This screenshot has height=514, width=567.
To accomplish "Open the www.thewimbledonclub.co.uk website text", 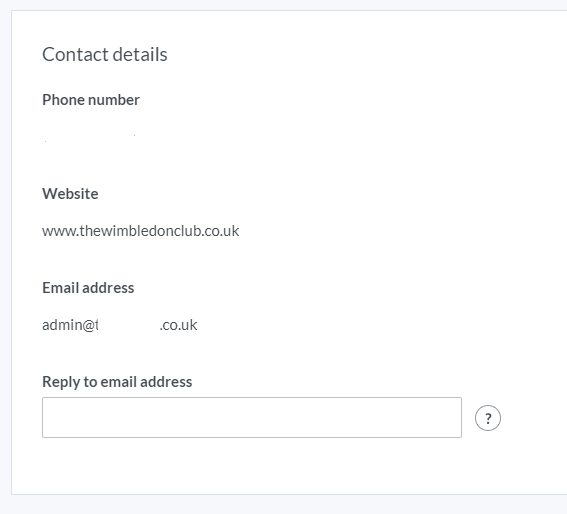I will 141,231.
